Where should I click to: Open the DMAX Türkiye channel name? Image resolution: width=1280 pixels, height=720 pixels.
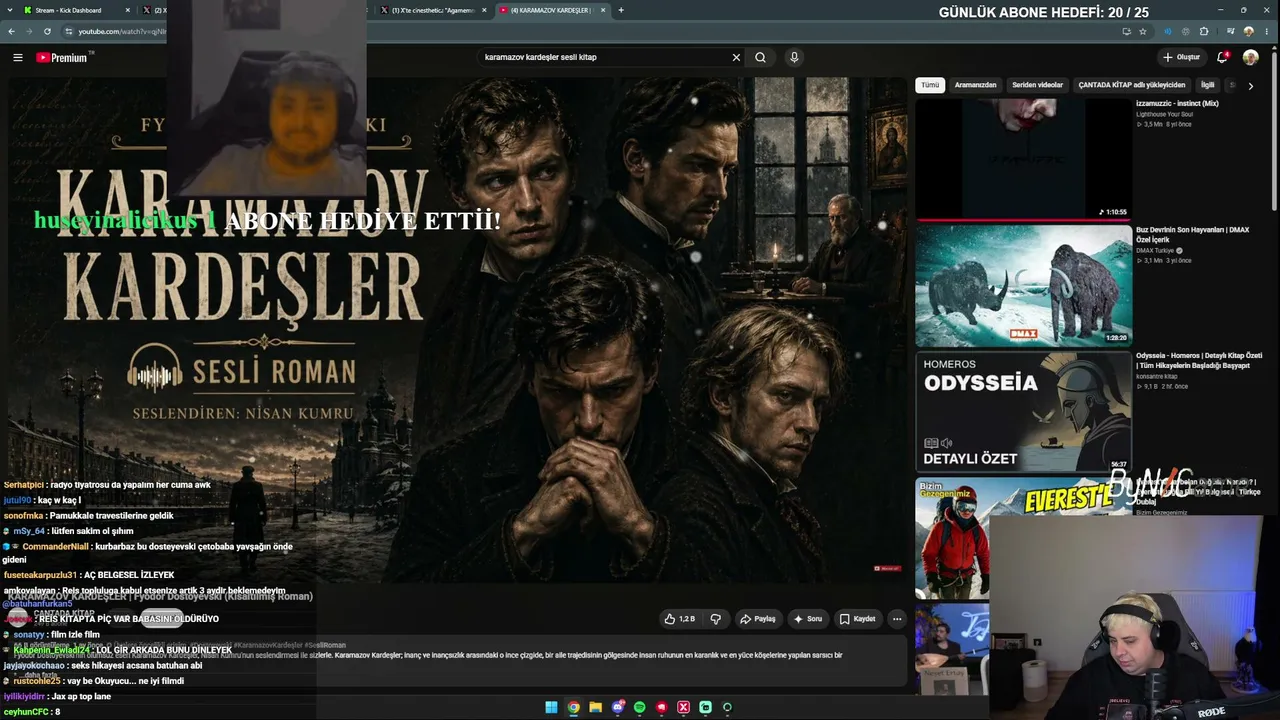pyautogui.click(x=1155, y=250)
